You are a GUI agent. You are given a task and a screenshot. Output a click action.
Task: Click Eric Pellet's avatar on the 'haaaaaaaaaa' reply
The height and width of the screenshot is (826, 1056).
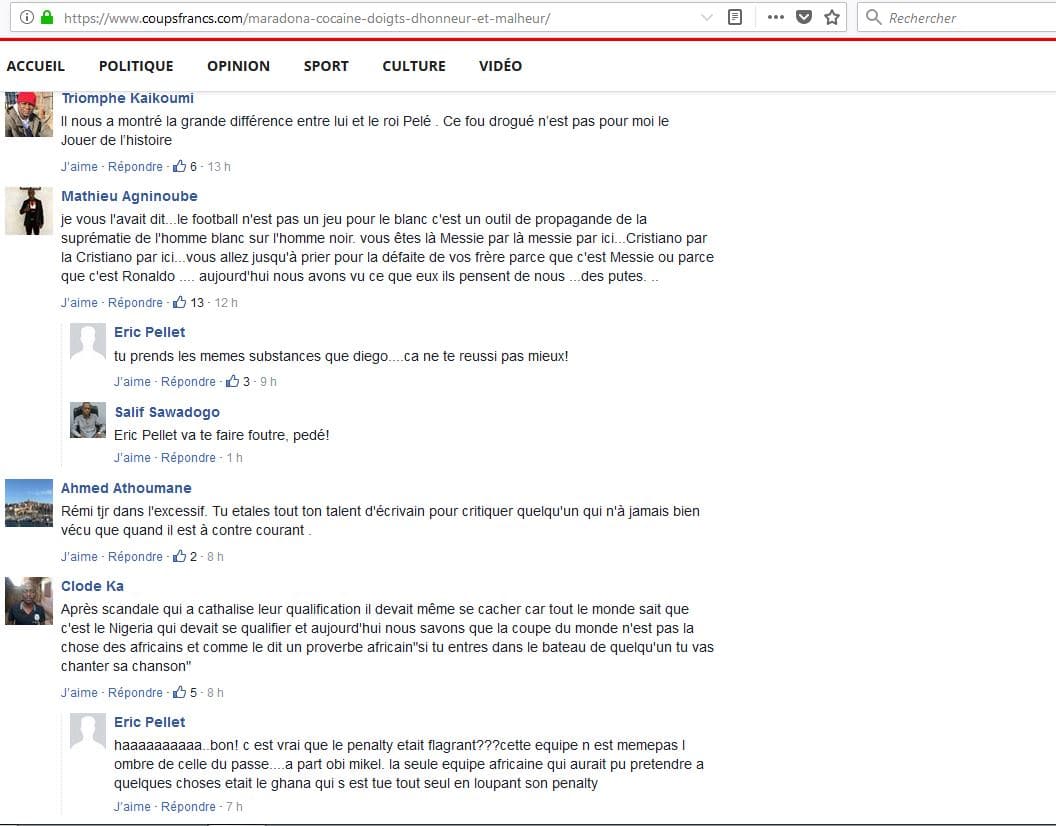tap(88, 731)
